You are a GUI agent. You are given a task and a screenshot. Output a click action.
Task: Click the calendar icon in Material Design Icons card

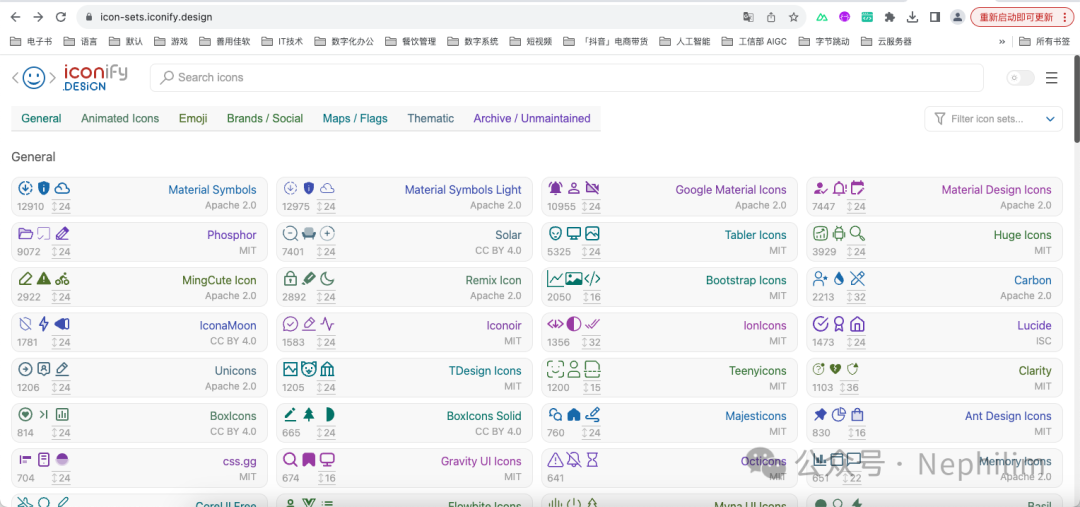(857, 187)
